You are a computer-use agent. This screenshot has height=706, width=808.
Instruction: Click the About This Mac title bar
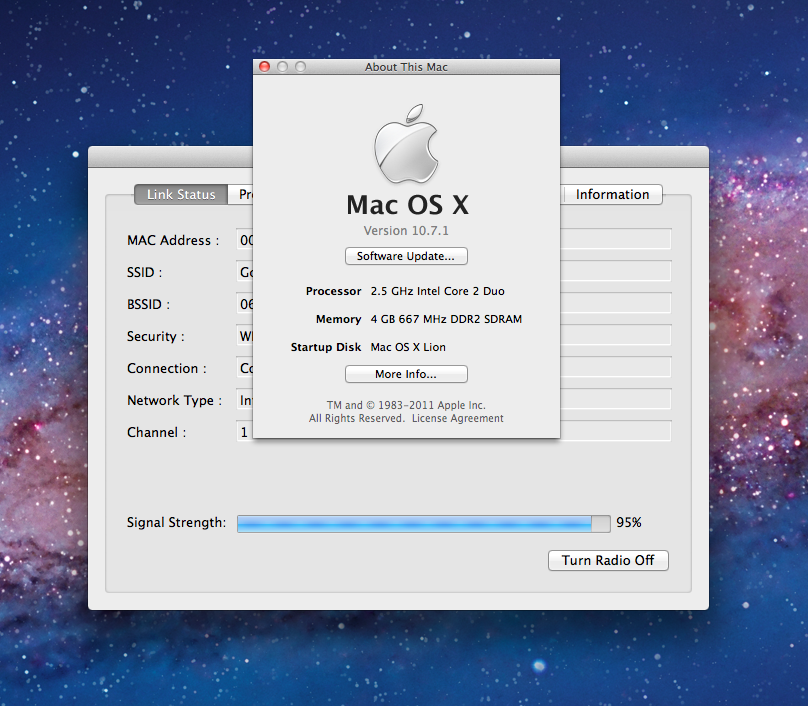406,67
